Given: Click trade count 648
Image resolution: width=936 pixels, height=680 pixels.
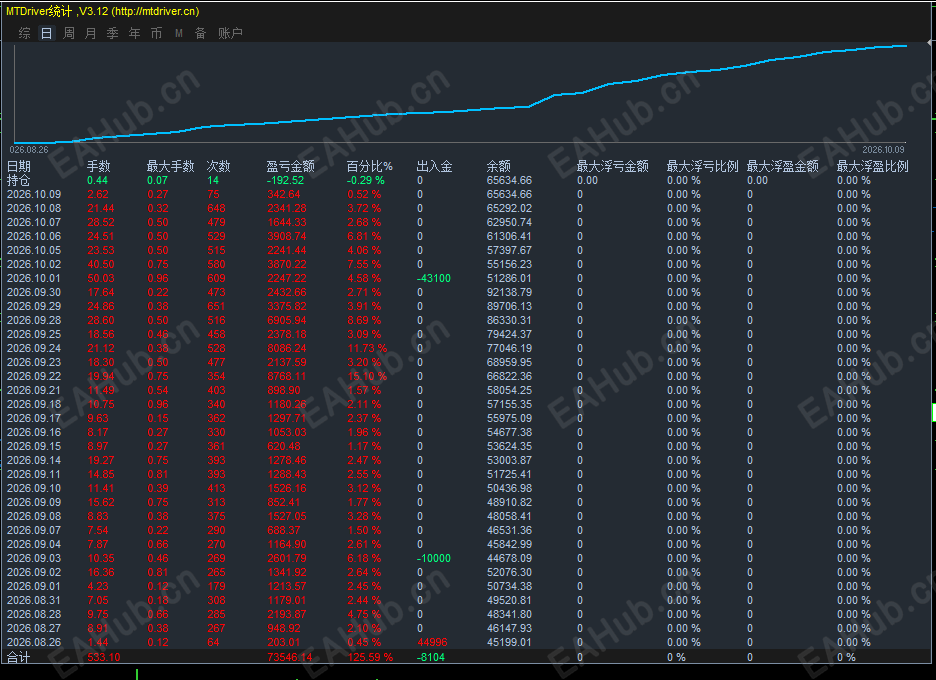Looking at the screenshot, I should click(x=216, y=208).
